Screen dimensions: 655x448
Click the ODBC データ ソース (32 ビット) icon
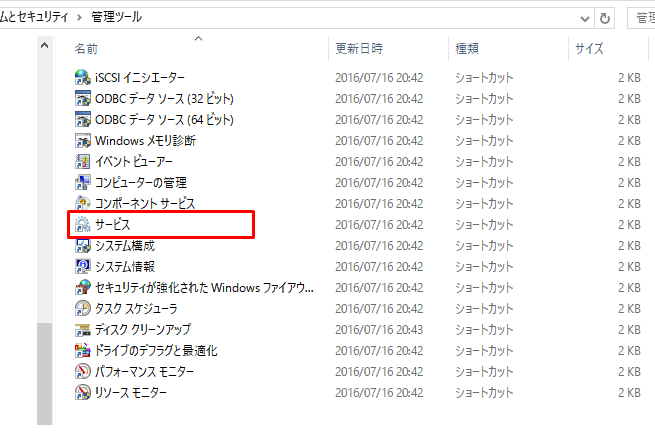point(83,98)
